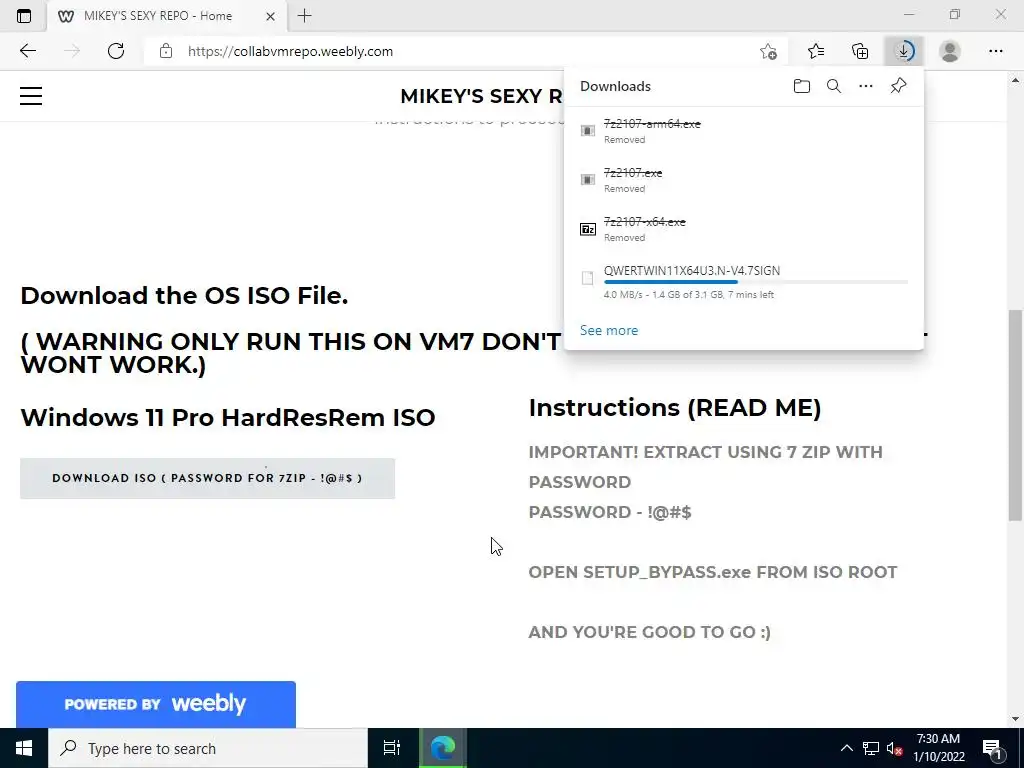1024x768 pixels.
Task: Click the scrollbar up arrow
Action: click(x=1015, y=81)
